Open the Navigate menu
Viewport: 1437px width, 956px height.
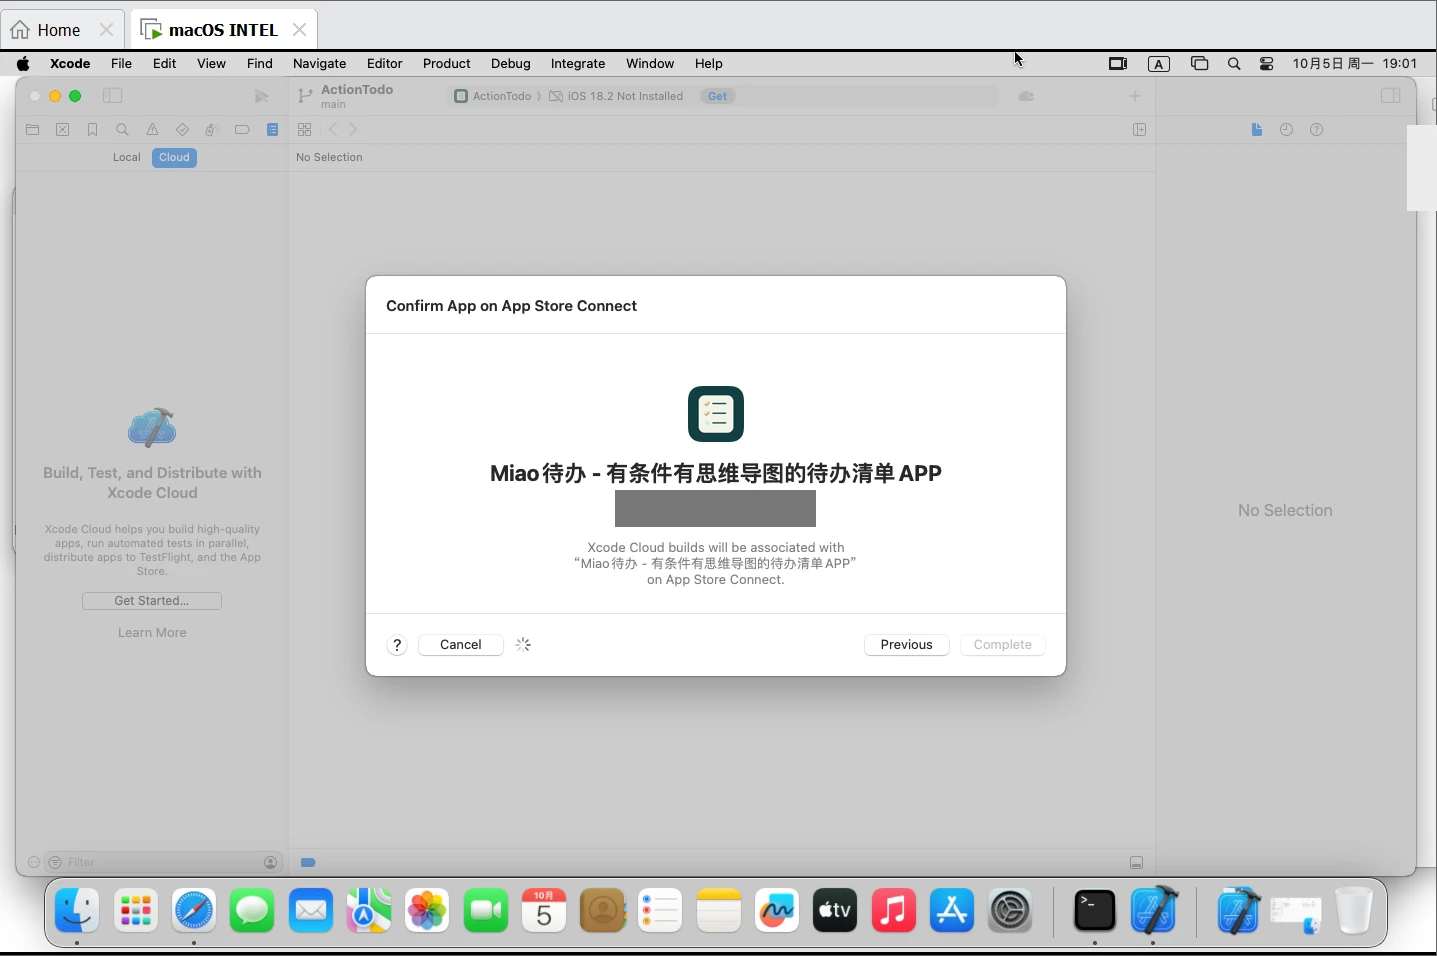coord(319,63)
